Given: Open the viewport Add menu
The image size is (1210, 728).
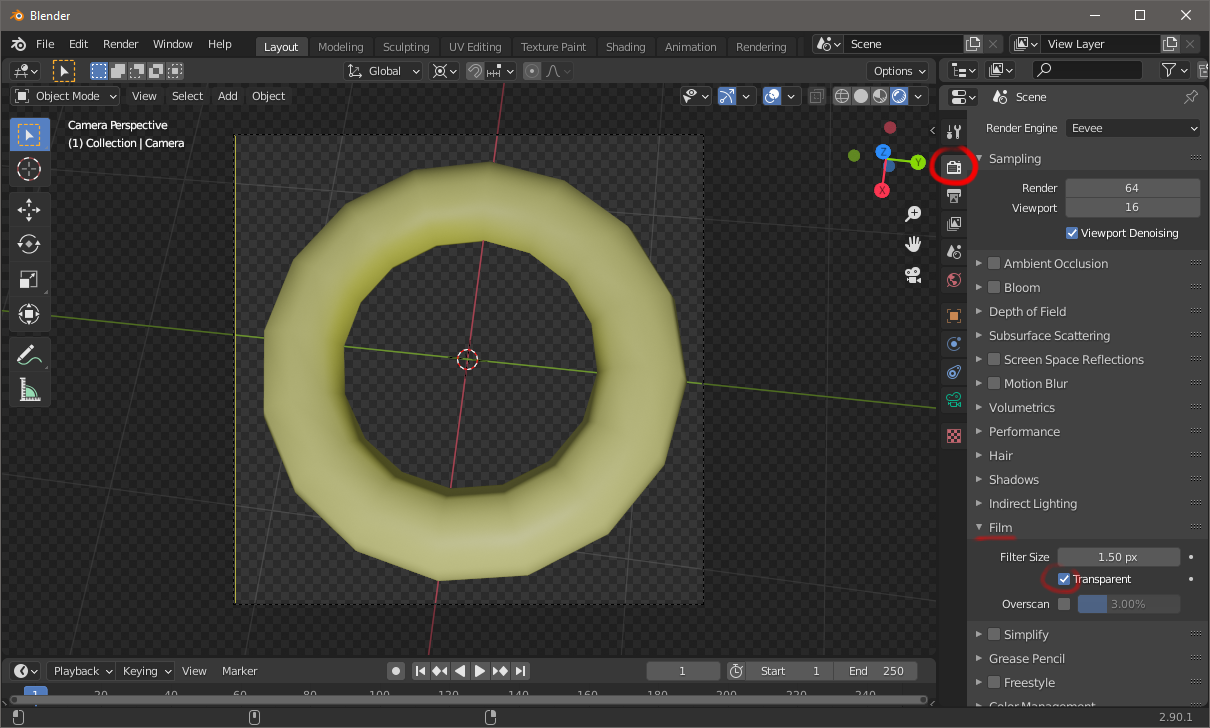Looking at the screenshot, I should 228,96.
